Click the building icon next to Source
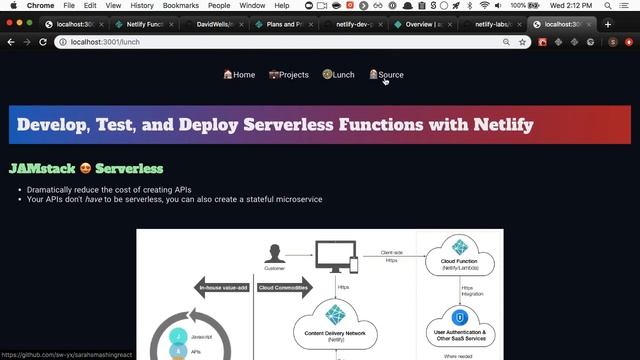 [373, 74]
